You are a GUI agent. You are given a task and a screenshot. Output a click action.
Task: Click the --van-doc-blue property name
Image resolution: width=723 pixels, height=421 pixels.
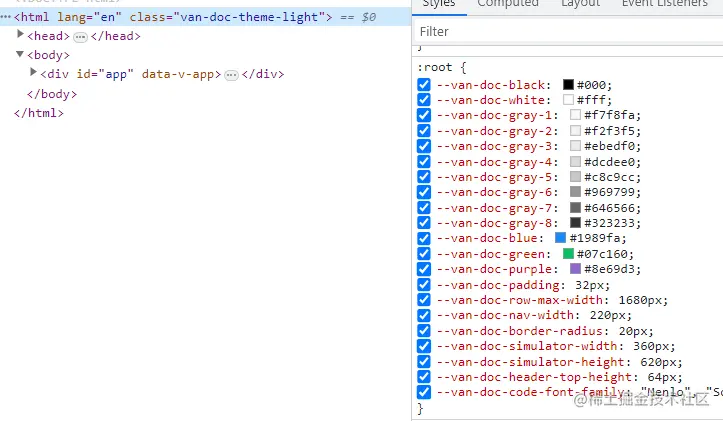coord(487,238)
